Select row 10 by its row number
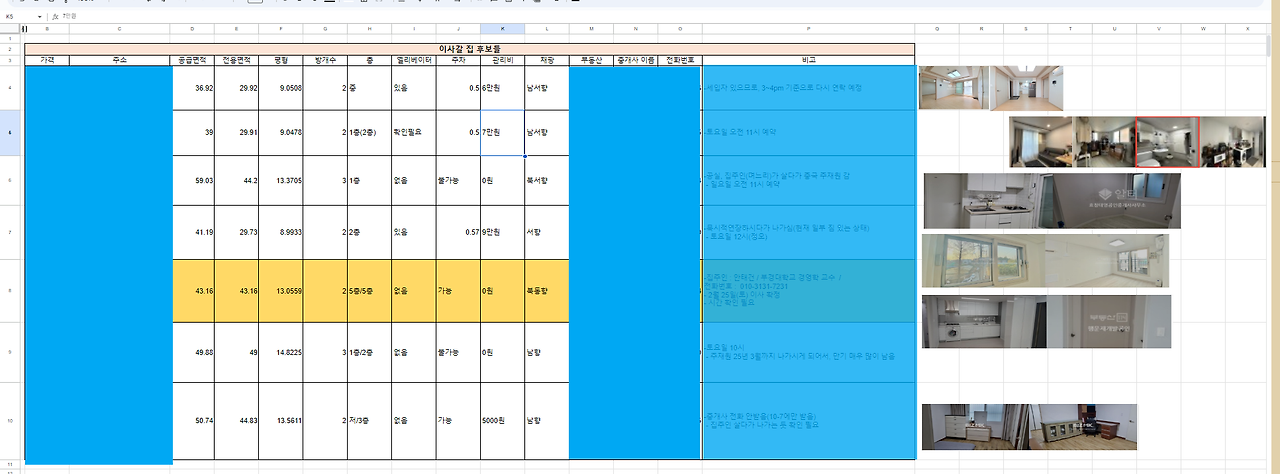This screenshot has width=1280, height=474. point(10,421)
